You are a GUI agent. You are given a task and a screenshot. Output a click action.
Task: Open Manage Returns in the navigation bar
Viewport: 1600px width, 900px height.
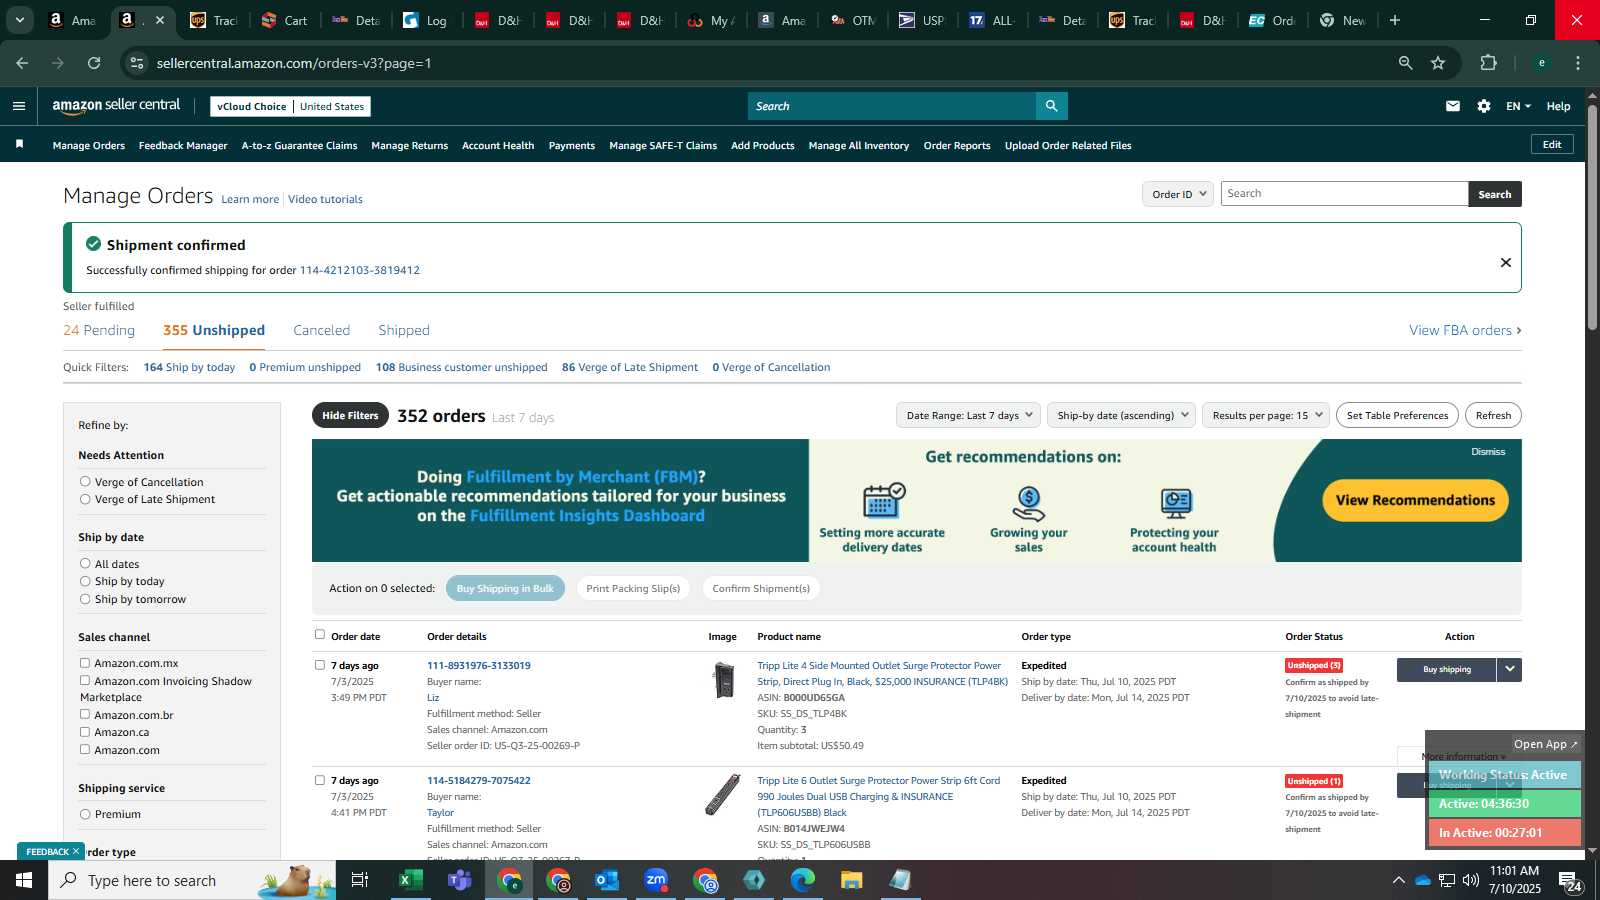click(x=409, y=145)
